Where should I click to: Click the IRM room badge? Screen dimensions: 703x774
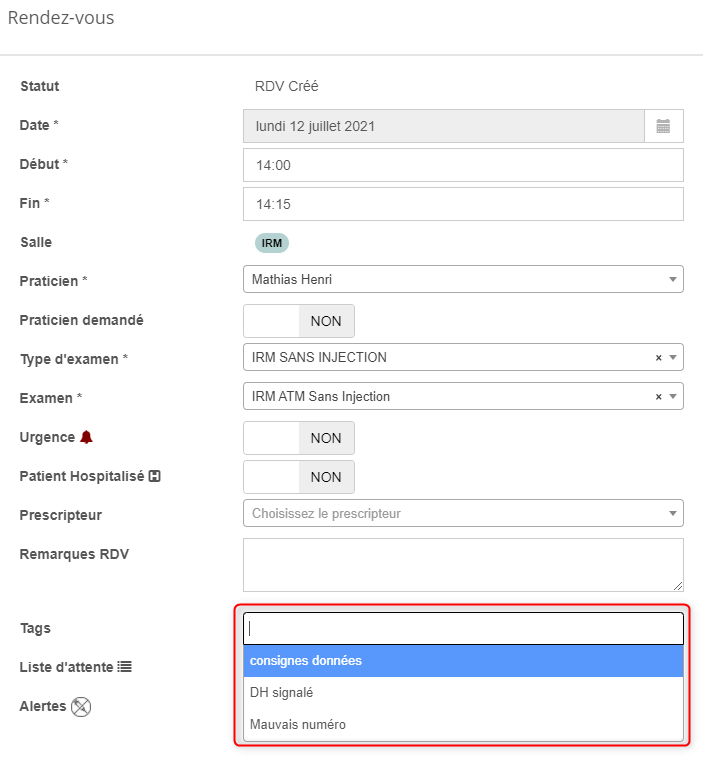coord(271,243)
